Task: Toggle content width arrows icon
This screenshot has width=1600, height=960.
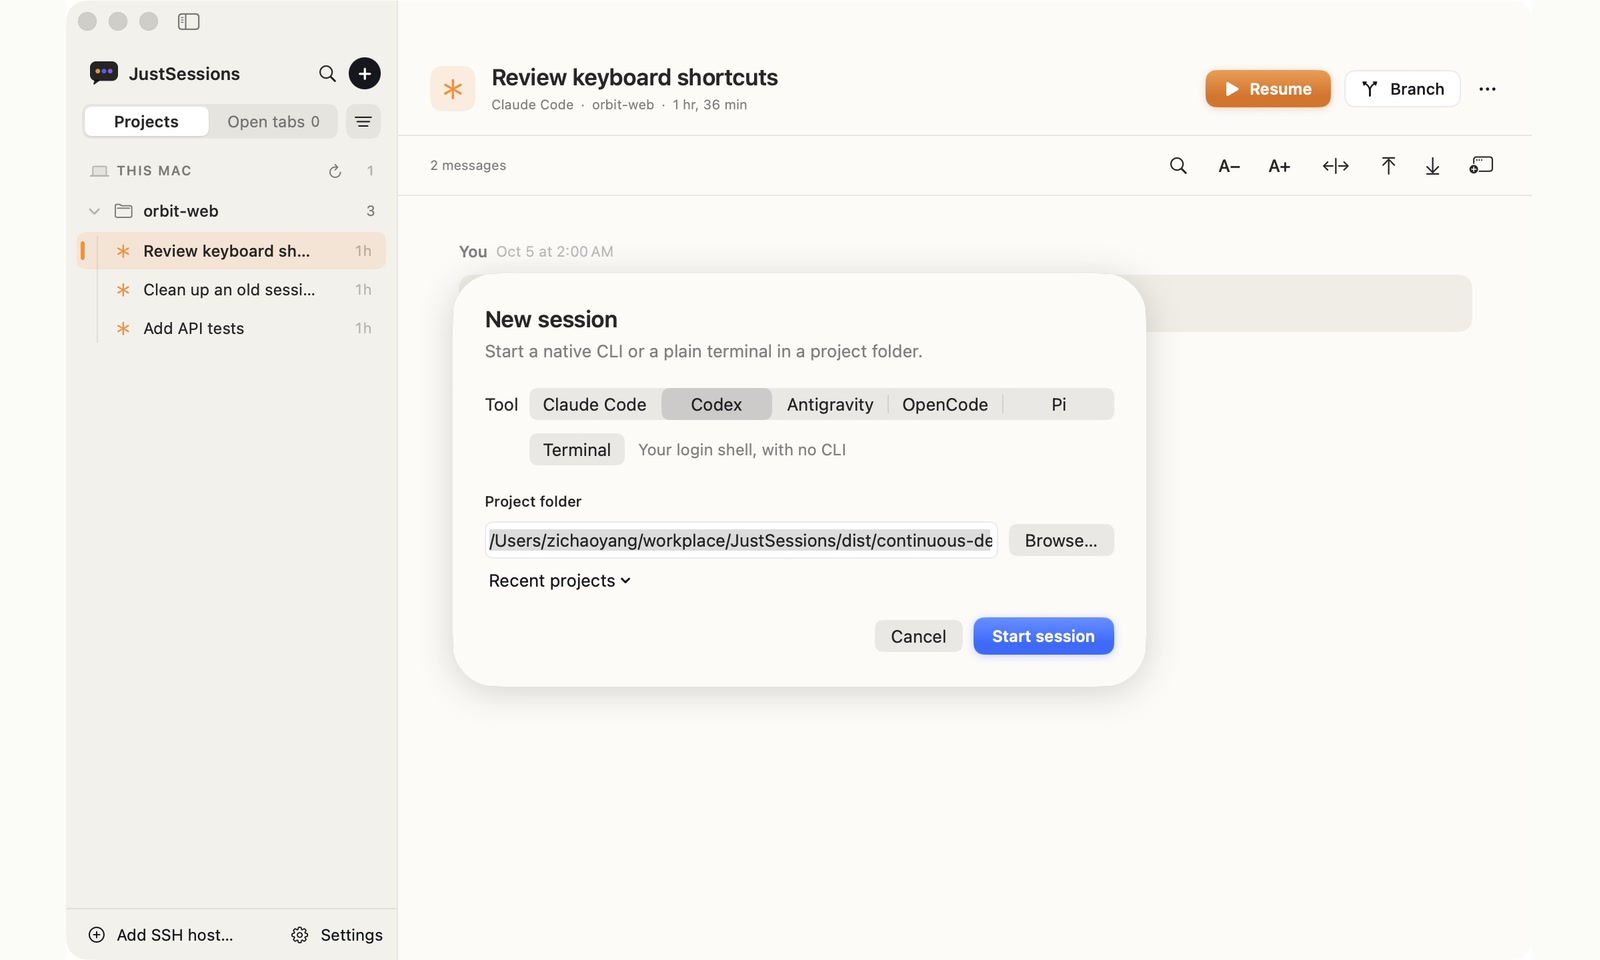Action: point(1335,166)
